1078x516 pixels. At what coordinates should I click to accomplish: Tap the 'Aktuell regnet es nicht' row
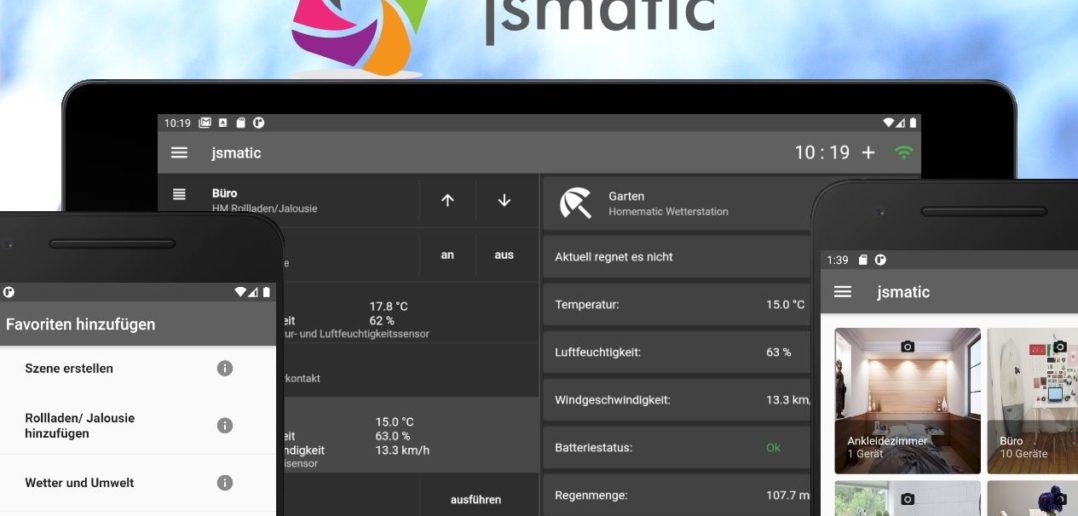tap(676, 257)
